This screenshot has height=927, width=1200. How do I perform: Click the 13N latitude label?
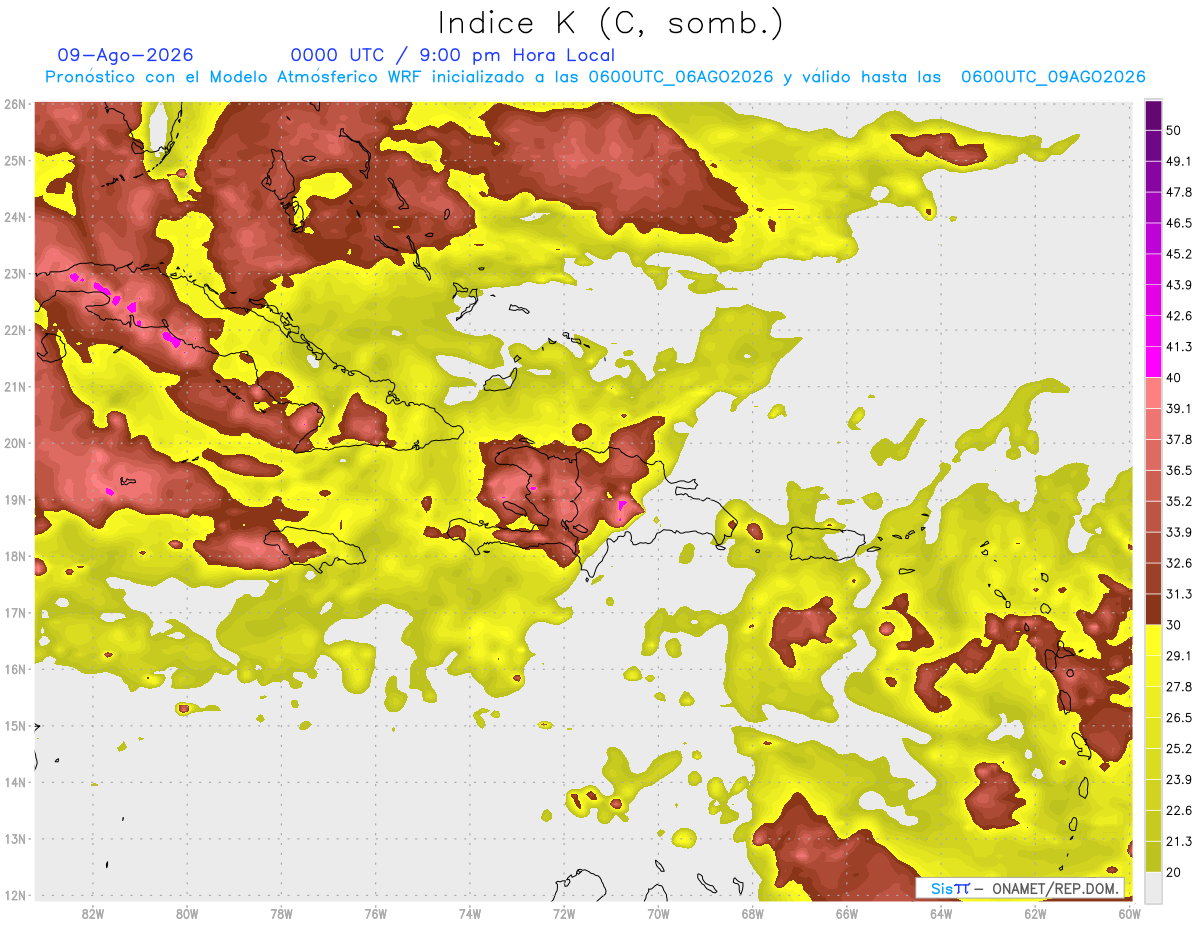[15, 838]
